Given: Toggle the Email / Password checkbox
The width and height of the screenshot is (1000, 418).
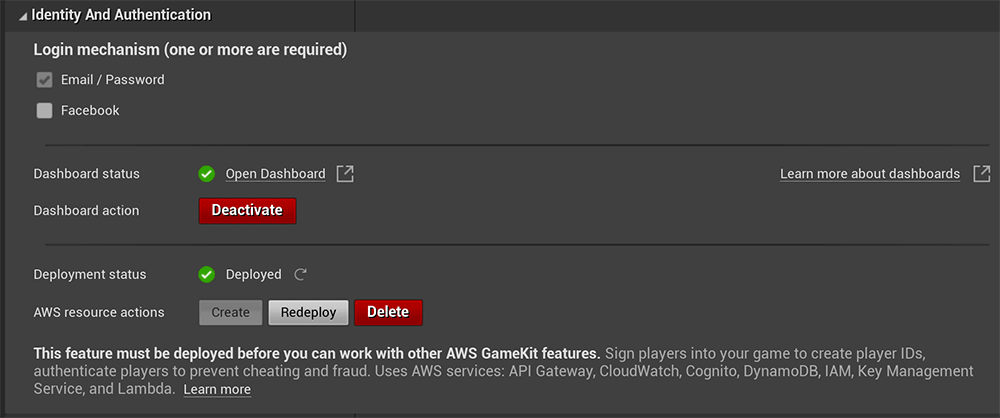Looking at the screenshot, I should (x=45, y=80).
